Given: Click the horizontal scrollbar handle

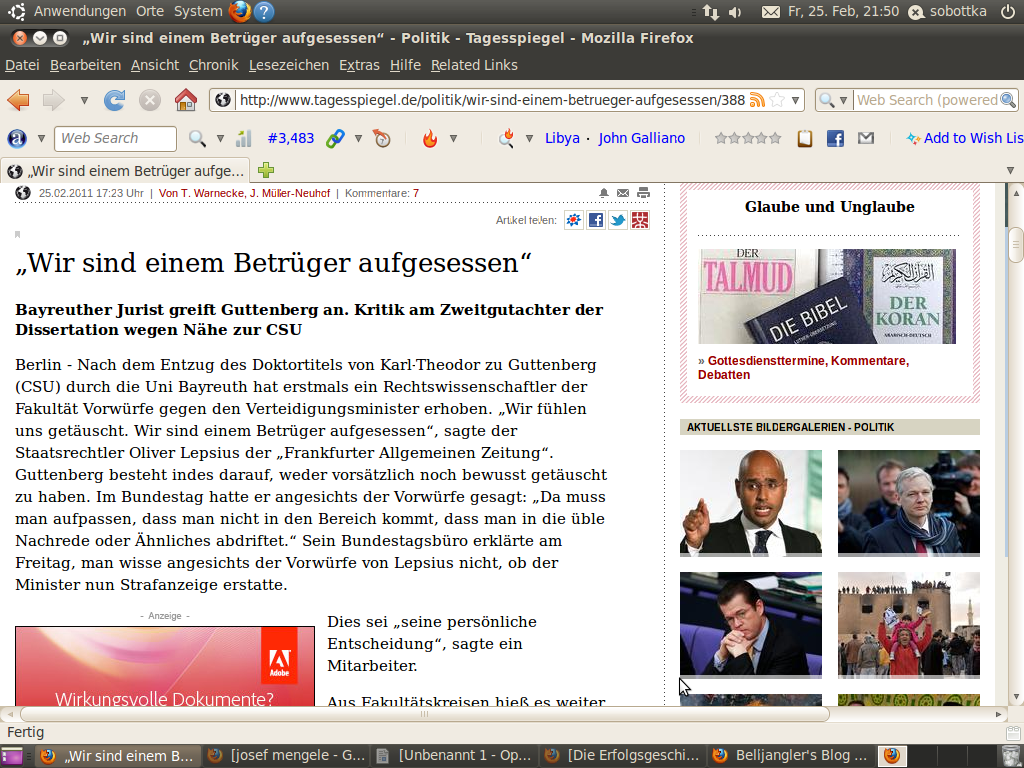Looking at the screenshot, I should tap(424, 714).
